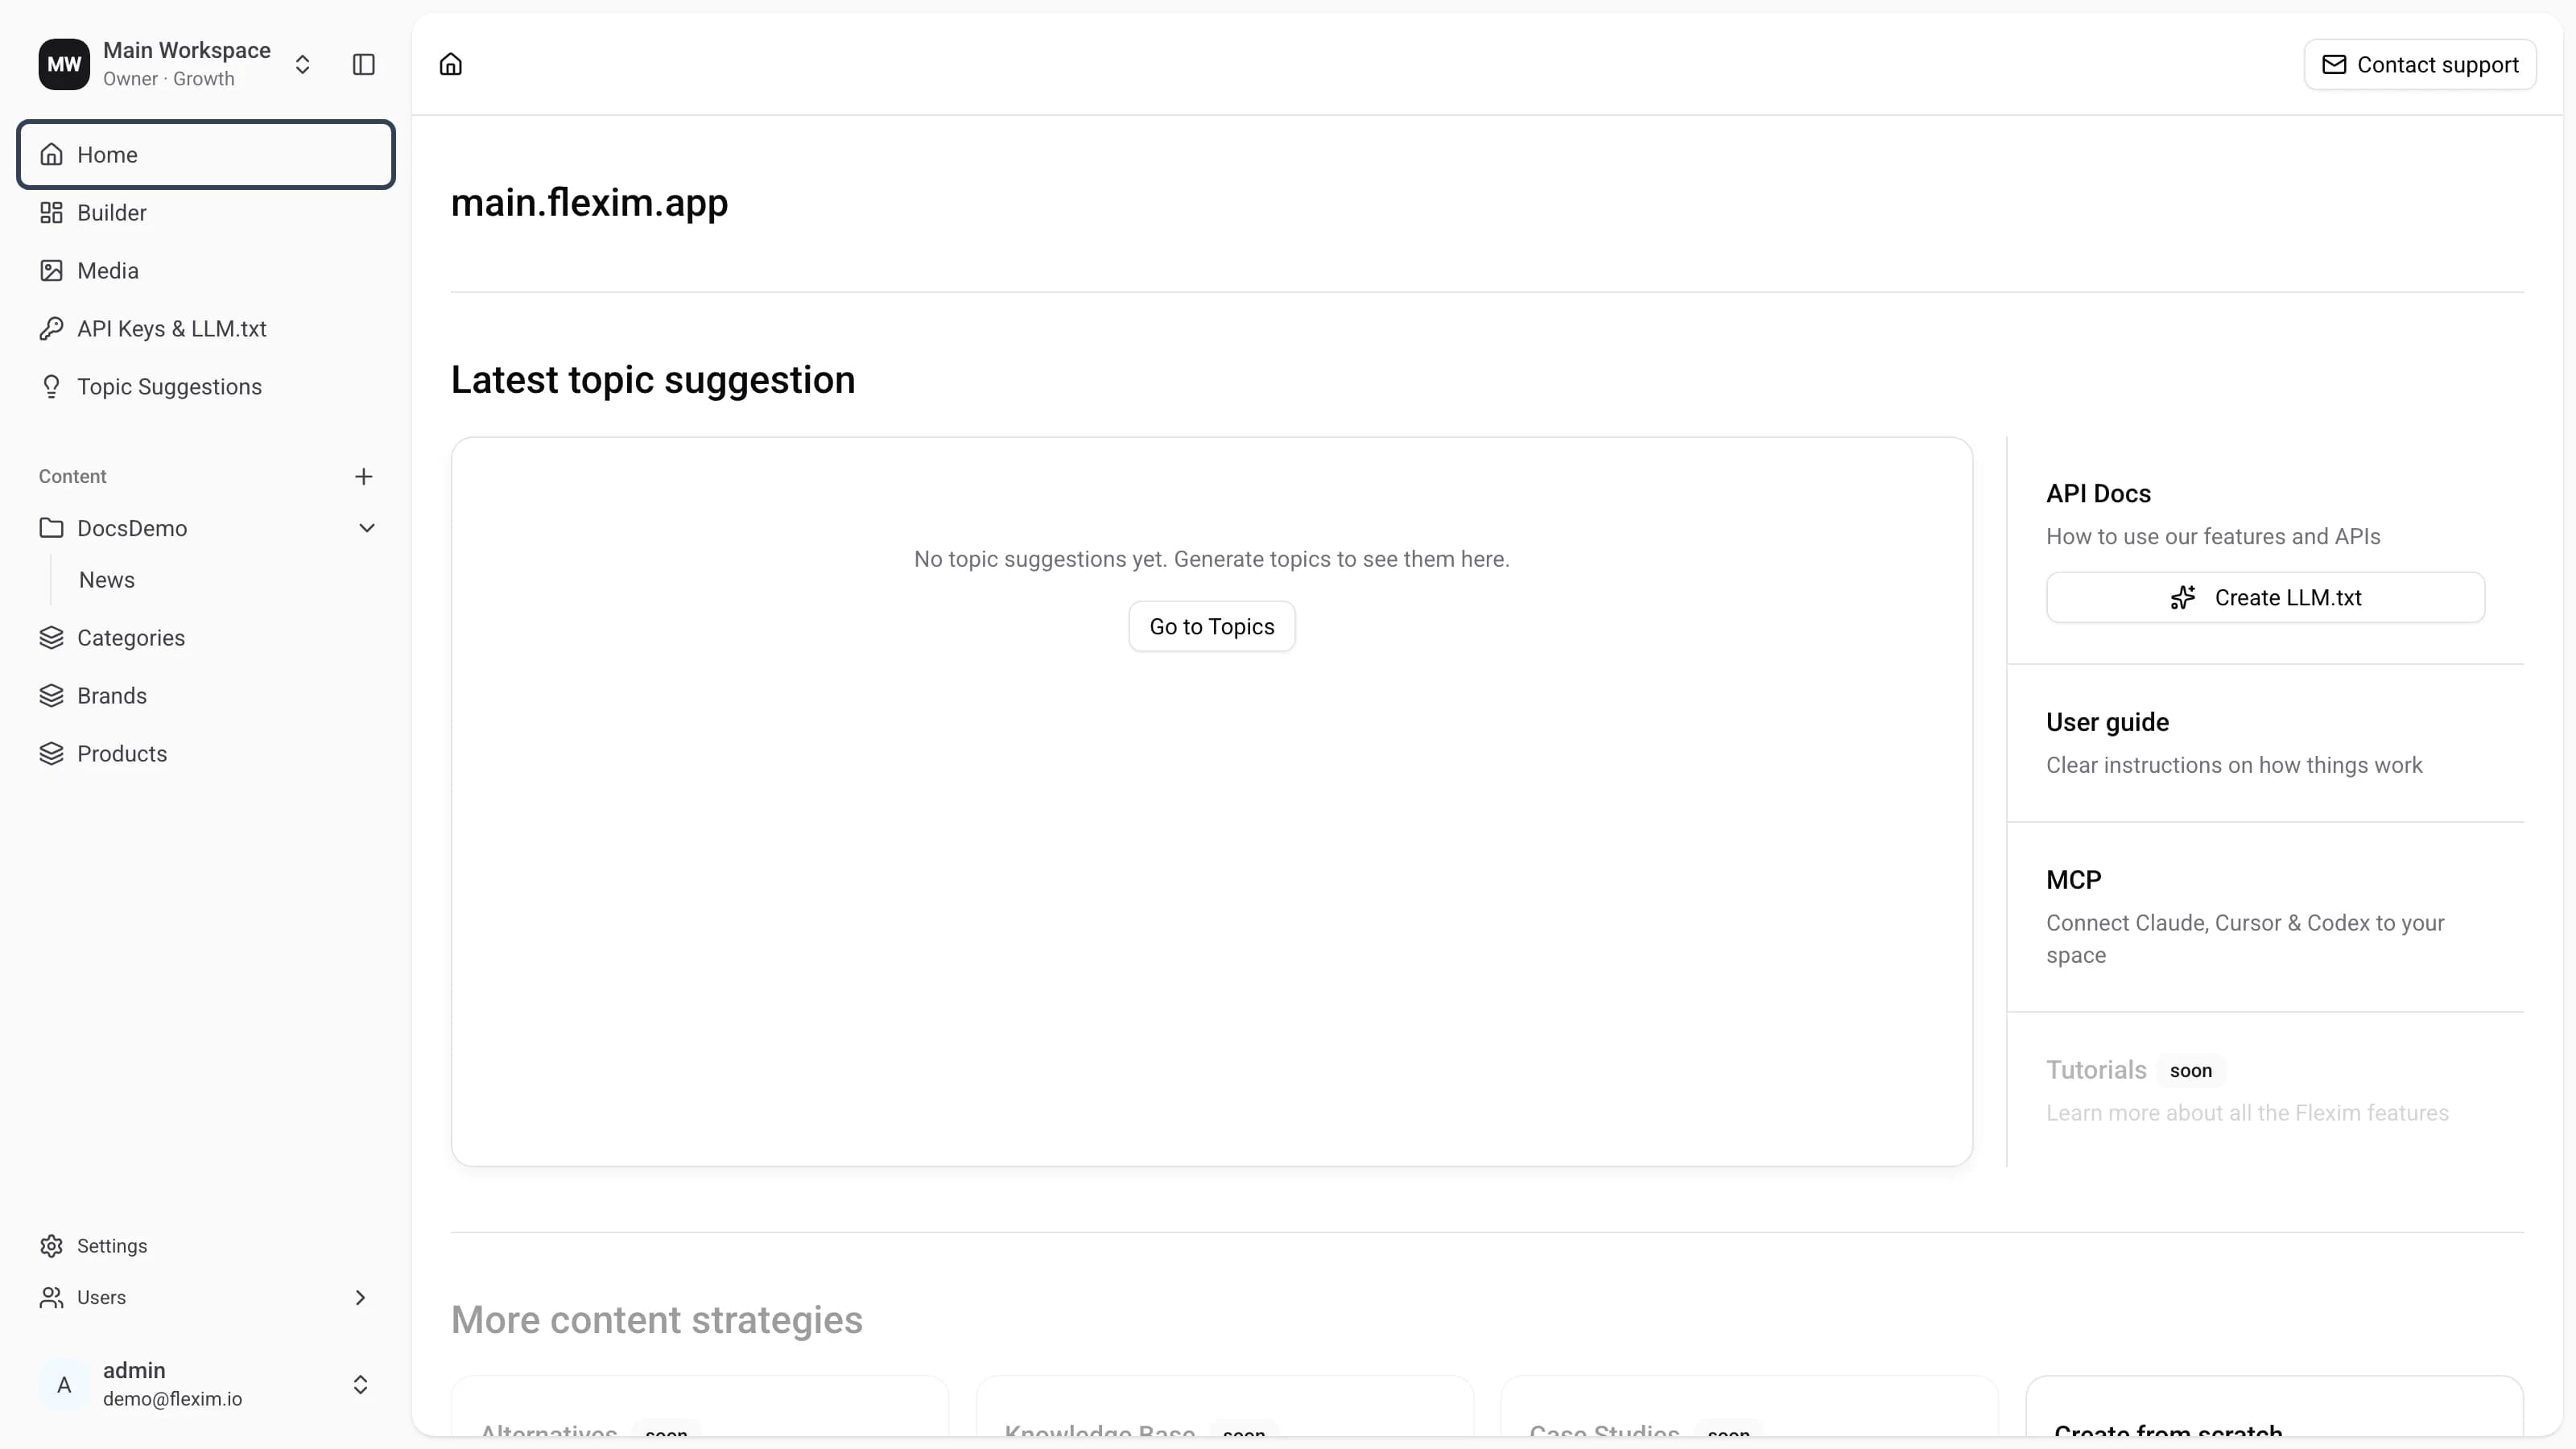
Task: Toggle the sidebar collapse icon
Action: point(364,65)
